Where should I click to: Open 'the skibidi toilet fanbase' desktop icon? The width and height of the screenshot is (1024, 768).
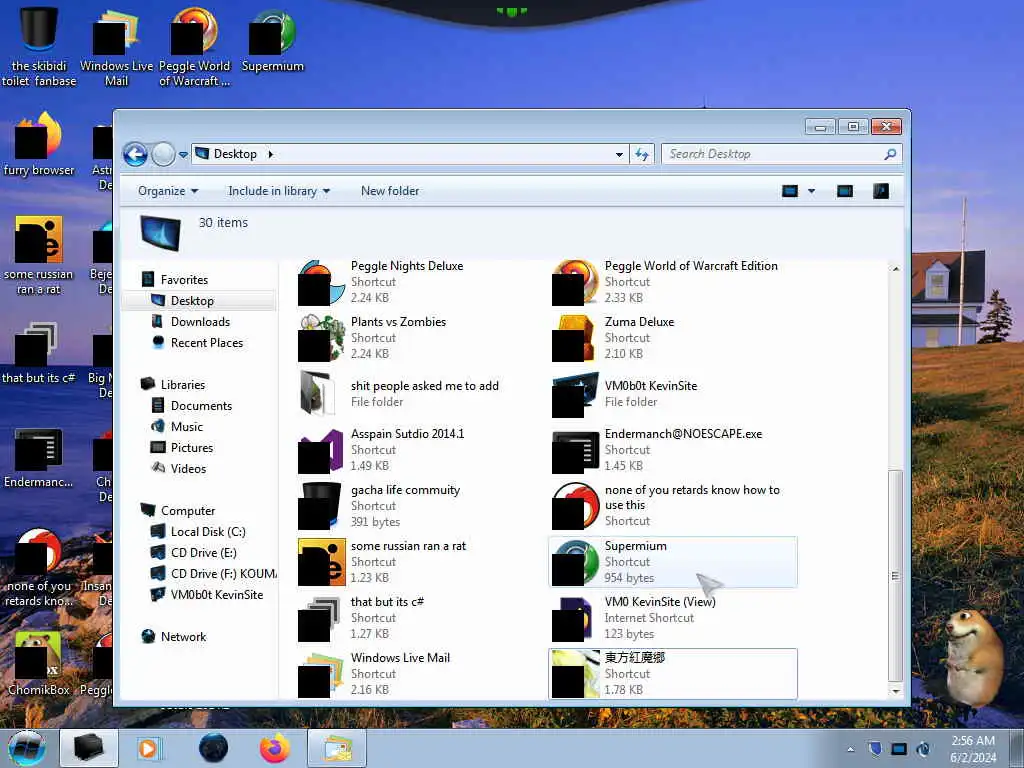pyautogui.click(x=39, y=48)
